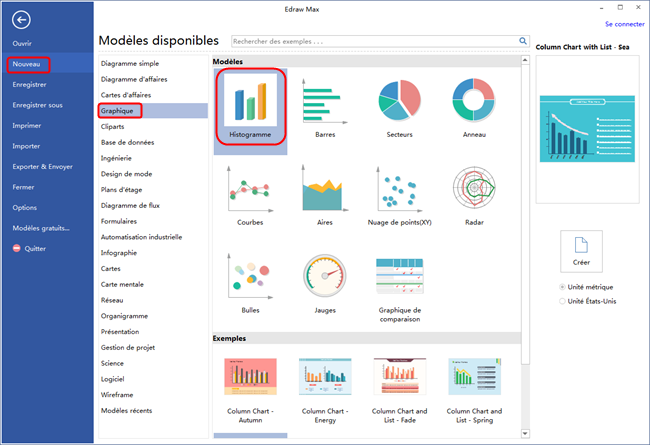This screenshot has width=650, height=445.
Task: Click Enregistrer sous in the sidebar
Action: 37,105
